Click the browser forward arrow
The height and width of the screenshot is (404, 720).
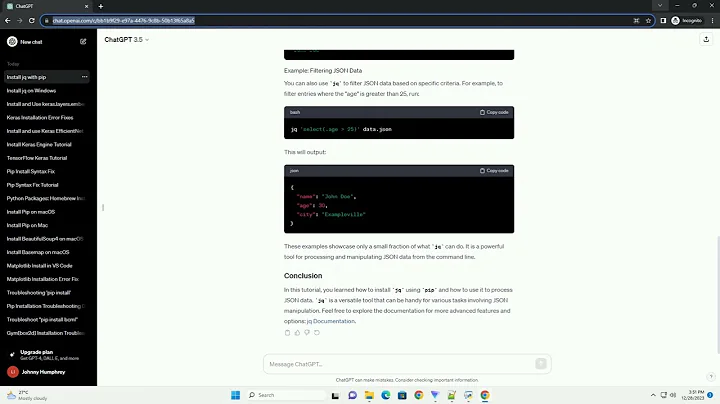(19, 20)
